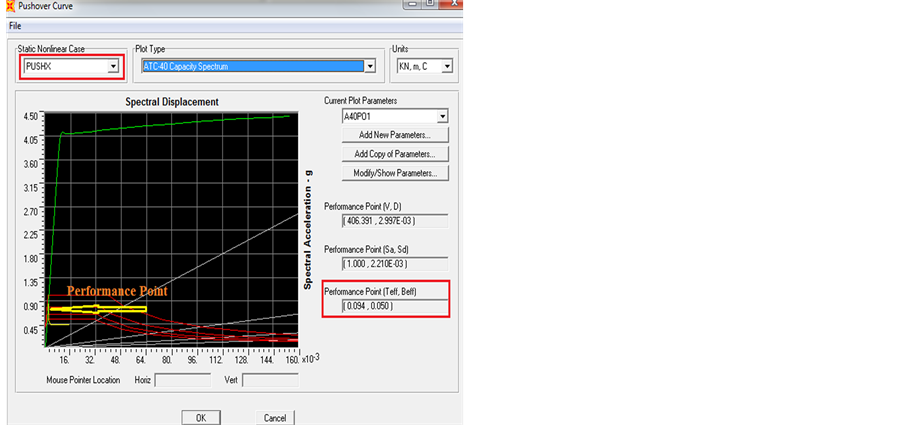Click the Vert mouse pointer location field

click(x=269, y=380)
